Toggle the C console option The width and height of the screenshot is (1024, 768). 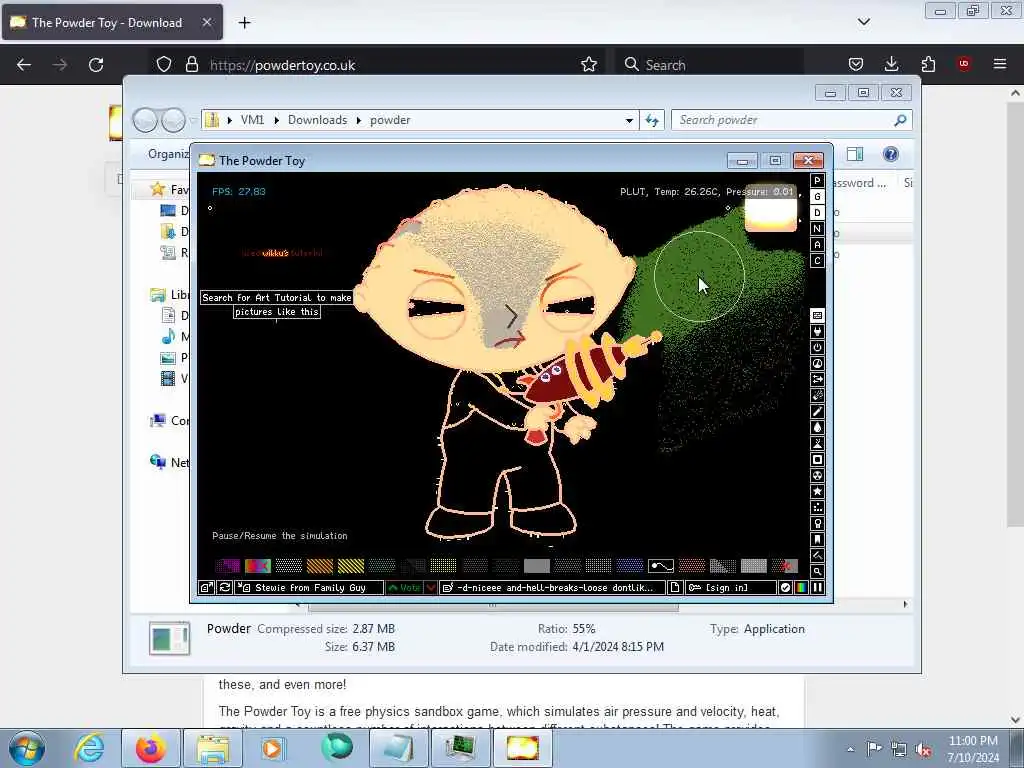pyautogui.click(x=817, y=261)
